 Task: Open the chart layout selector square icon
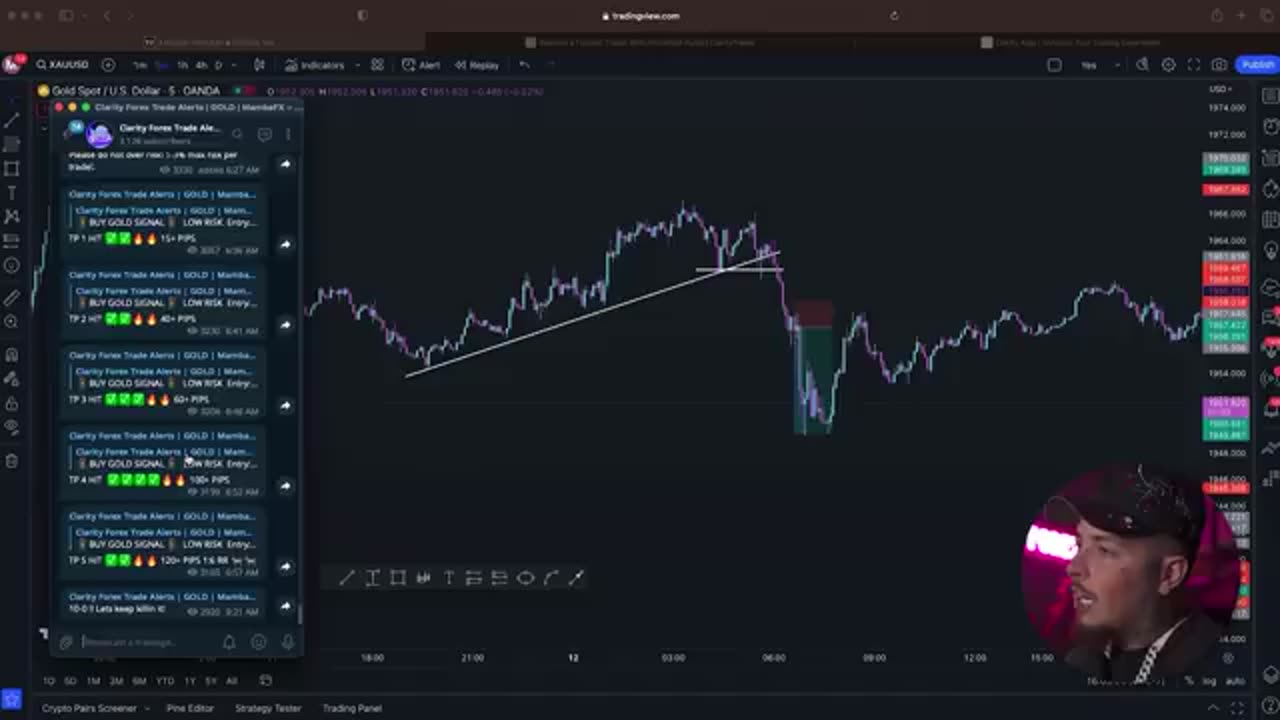(1054, 65)
